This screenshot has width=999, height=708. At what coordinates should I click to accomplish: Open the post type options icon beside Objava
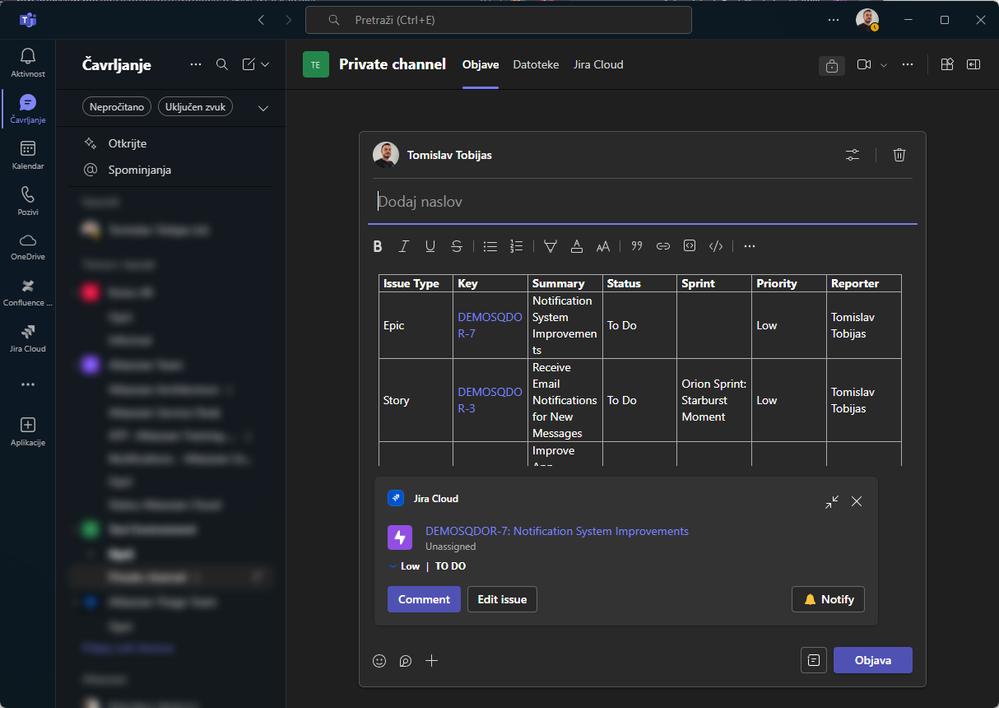[814, 660]
